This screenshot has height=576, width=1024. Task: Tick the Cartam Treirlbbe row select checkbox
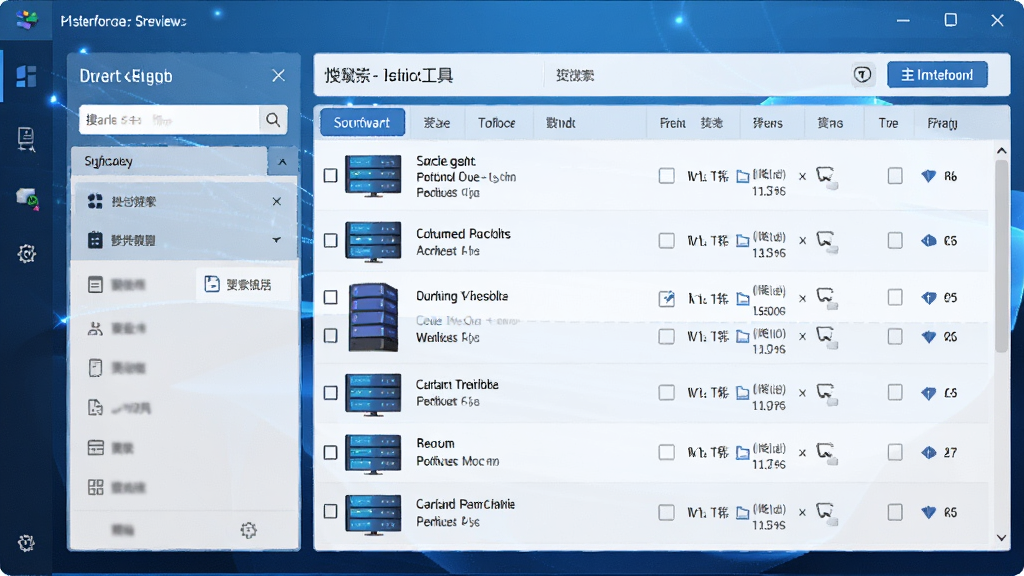tap(330, 392)
